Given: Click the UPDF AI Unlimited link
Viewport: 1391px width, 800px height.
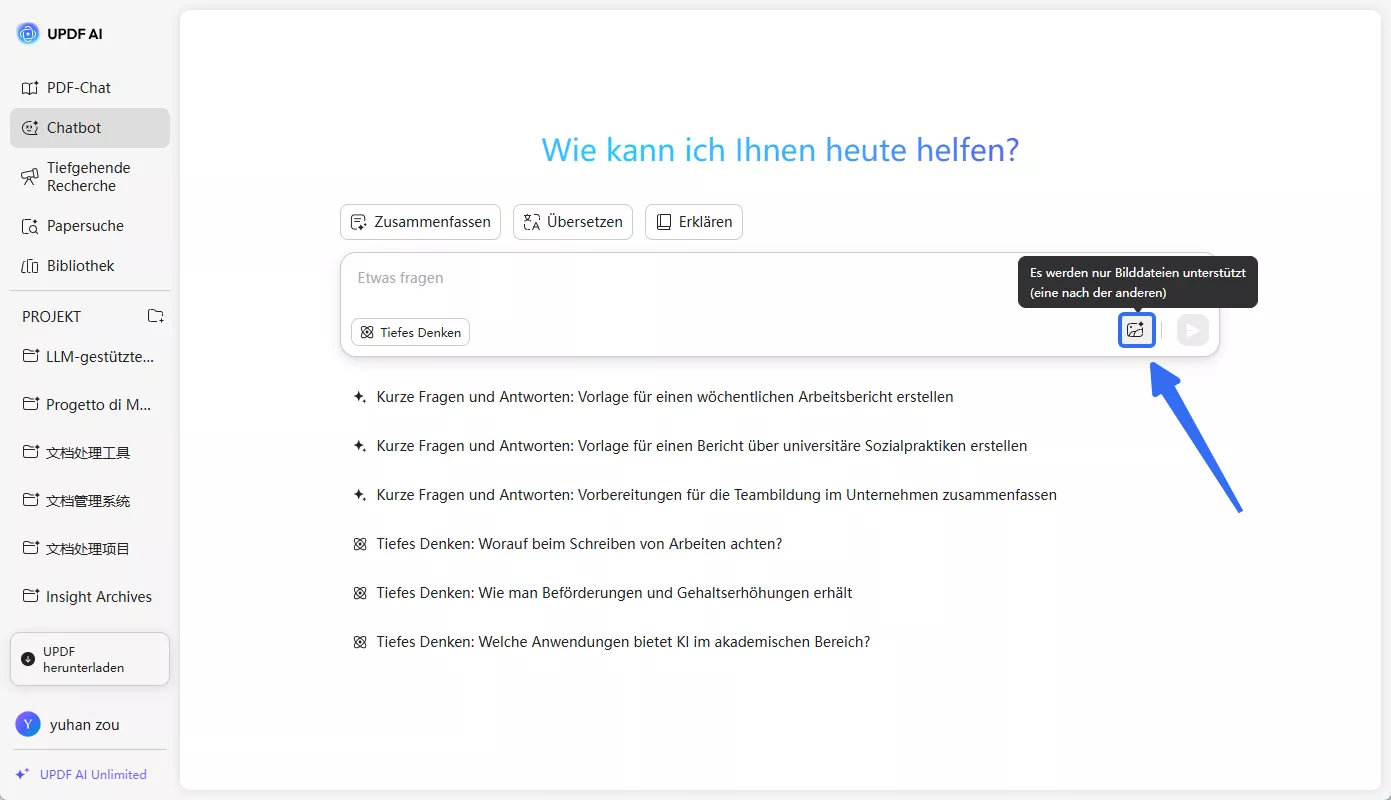Looking at the screenshot, I should coord(81,775).
